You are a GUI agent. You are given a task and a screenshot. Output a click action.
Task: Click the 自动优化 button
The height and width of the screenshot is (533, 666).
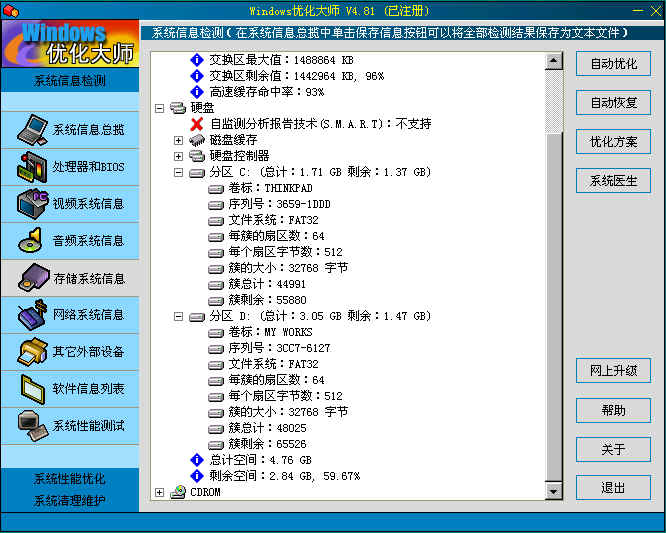coord(613,64)
